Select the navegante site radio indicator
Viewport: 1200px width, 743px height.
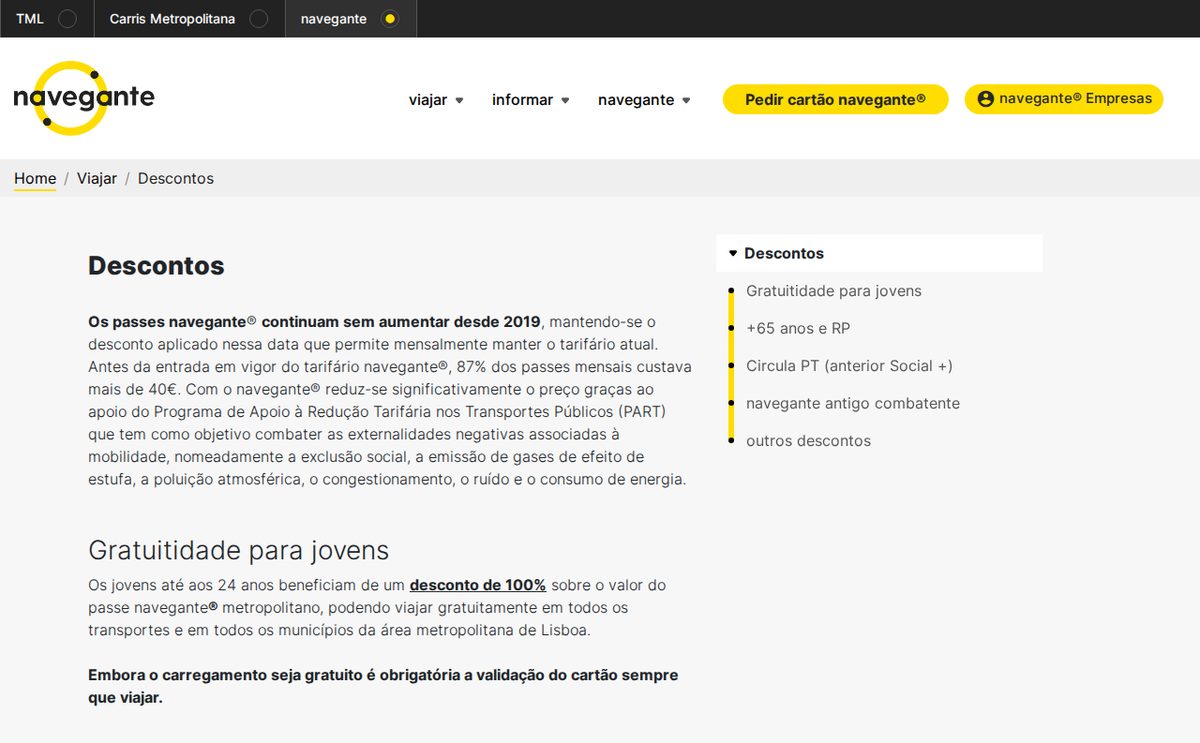pos(390,19)
